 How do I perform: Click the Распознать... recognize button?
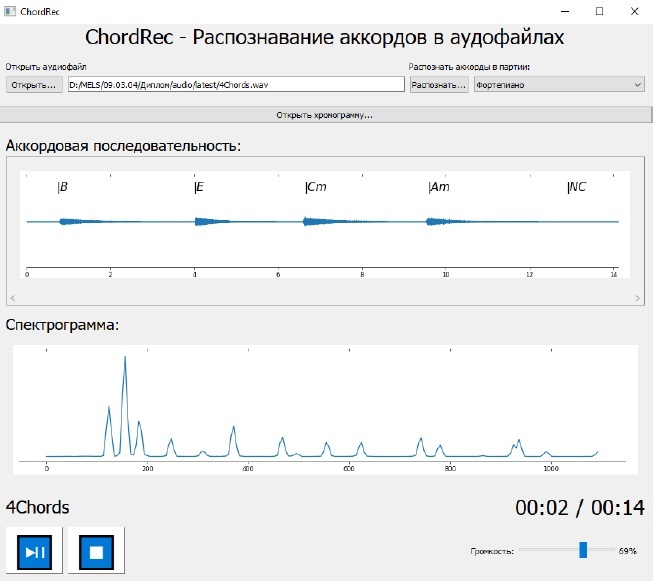coord(439,85)
